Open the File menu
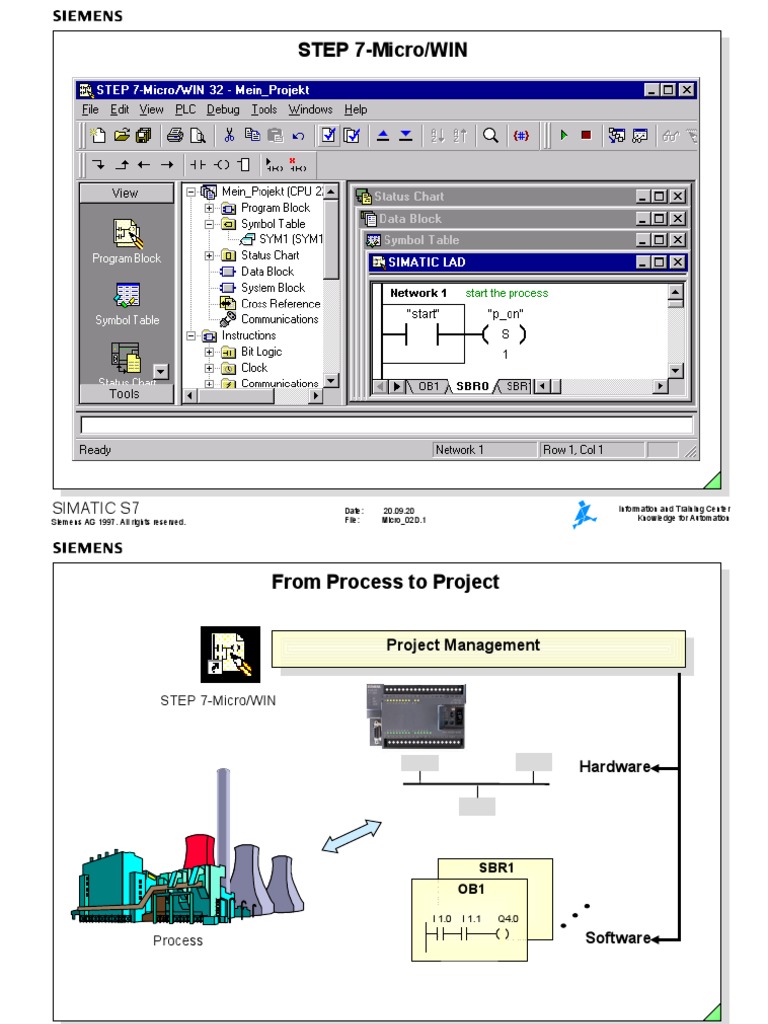The height and width of the screenshot is (1024, 768). (x=90, y=110)
